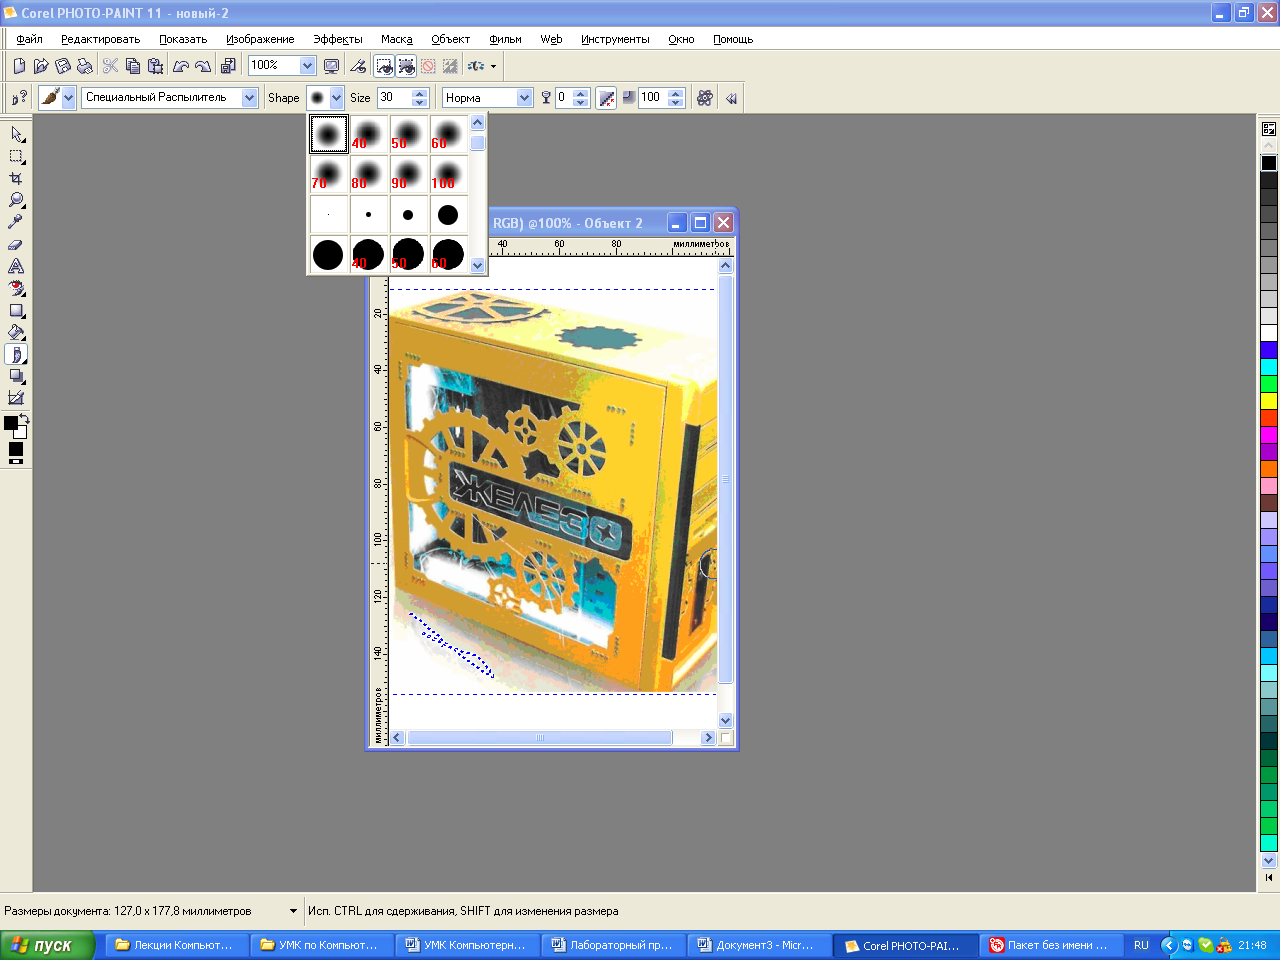Image resolution: width=1280 pixels, height=960 pixels.
Task: Open the document size status dropdown
Action: [x=293, y=911]
